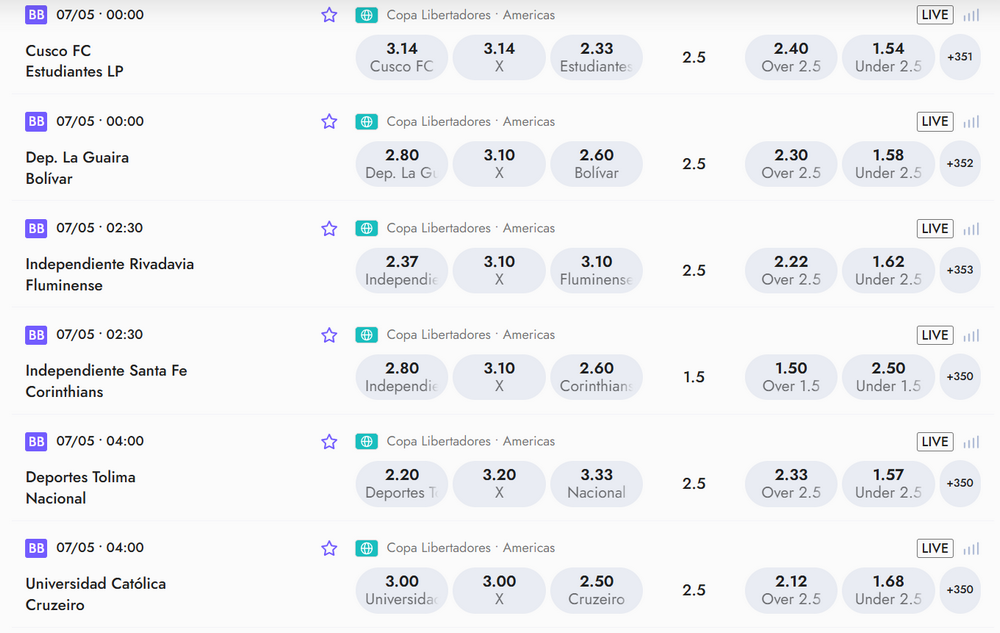Image resolution: width=1000 pixels, height=633 pixels.
Task: Click globe icon in Universidad Católica row
Action: click(x=367, y=548)
